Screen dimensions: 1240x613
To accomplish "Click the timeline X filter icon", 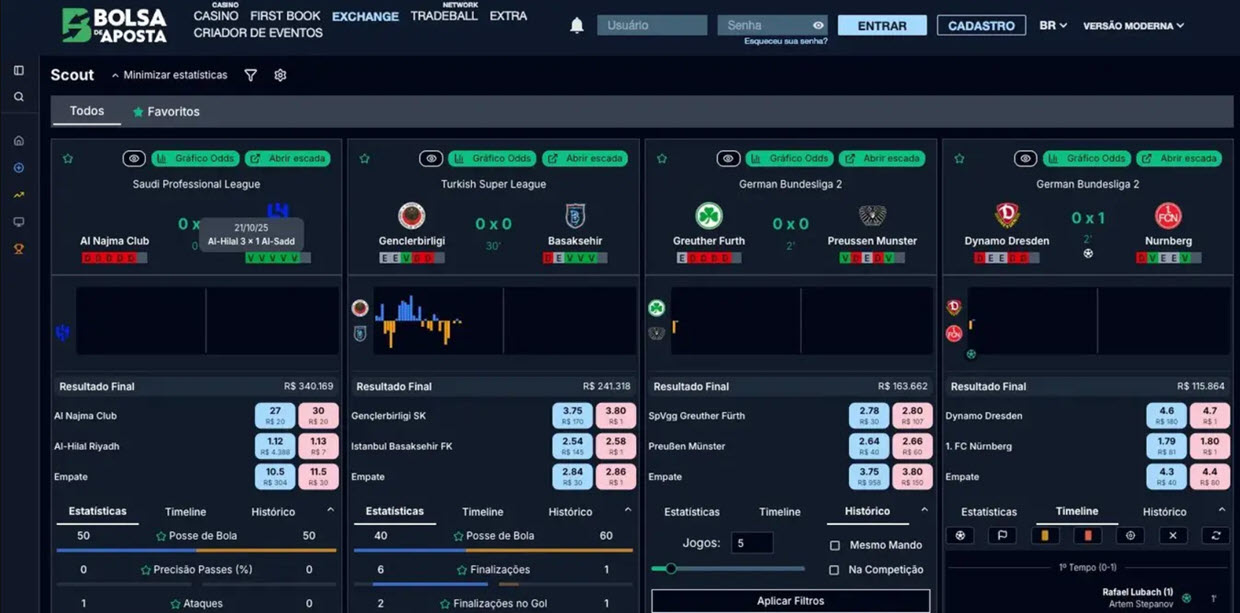I will point(1173,536).
